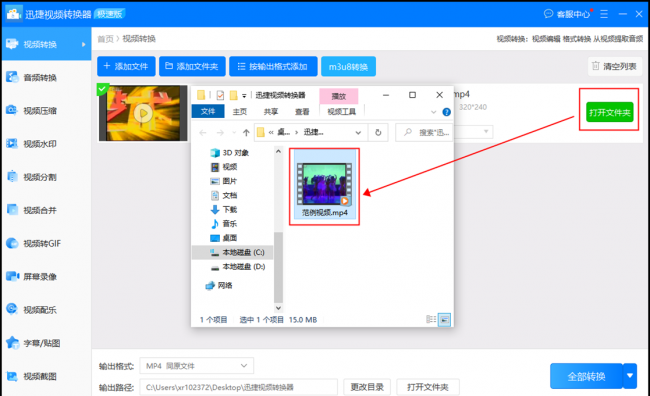This screenshot has height=396, width=650.
Task: Select the pink 播放 contextual tab
Action: tap(339, 96)
